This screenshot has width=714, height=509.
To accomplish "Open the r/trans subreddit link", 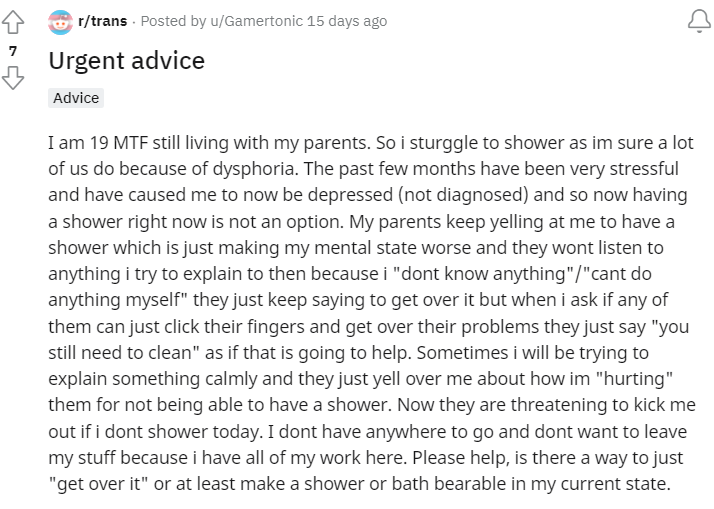I will 102,21.
